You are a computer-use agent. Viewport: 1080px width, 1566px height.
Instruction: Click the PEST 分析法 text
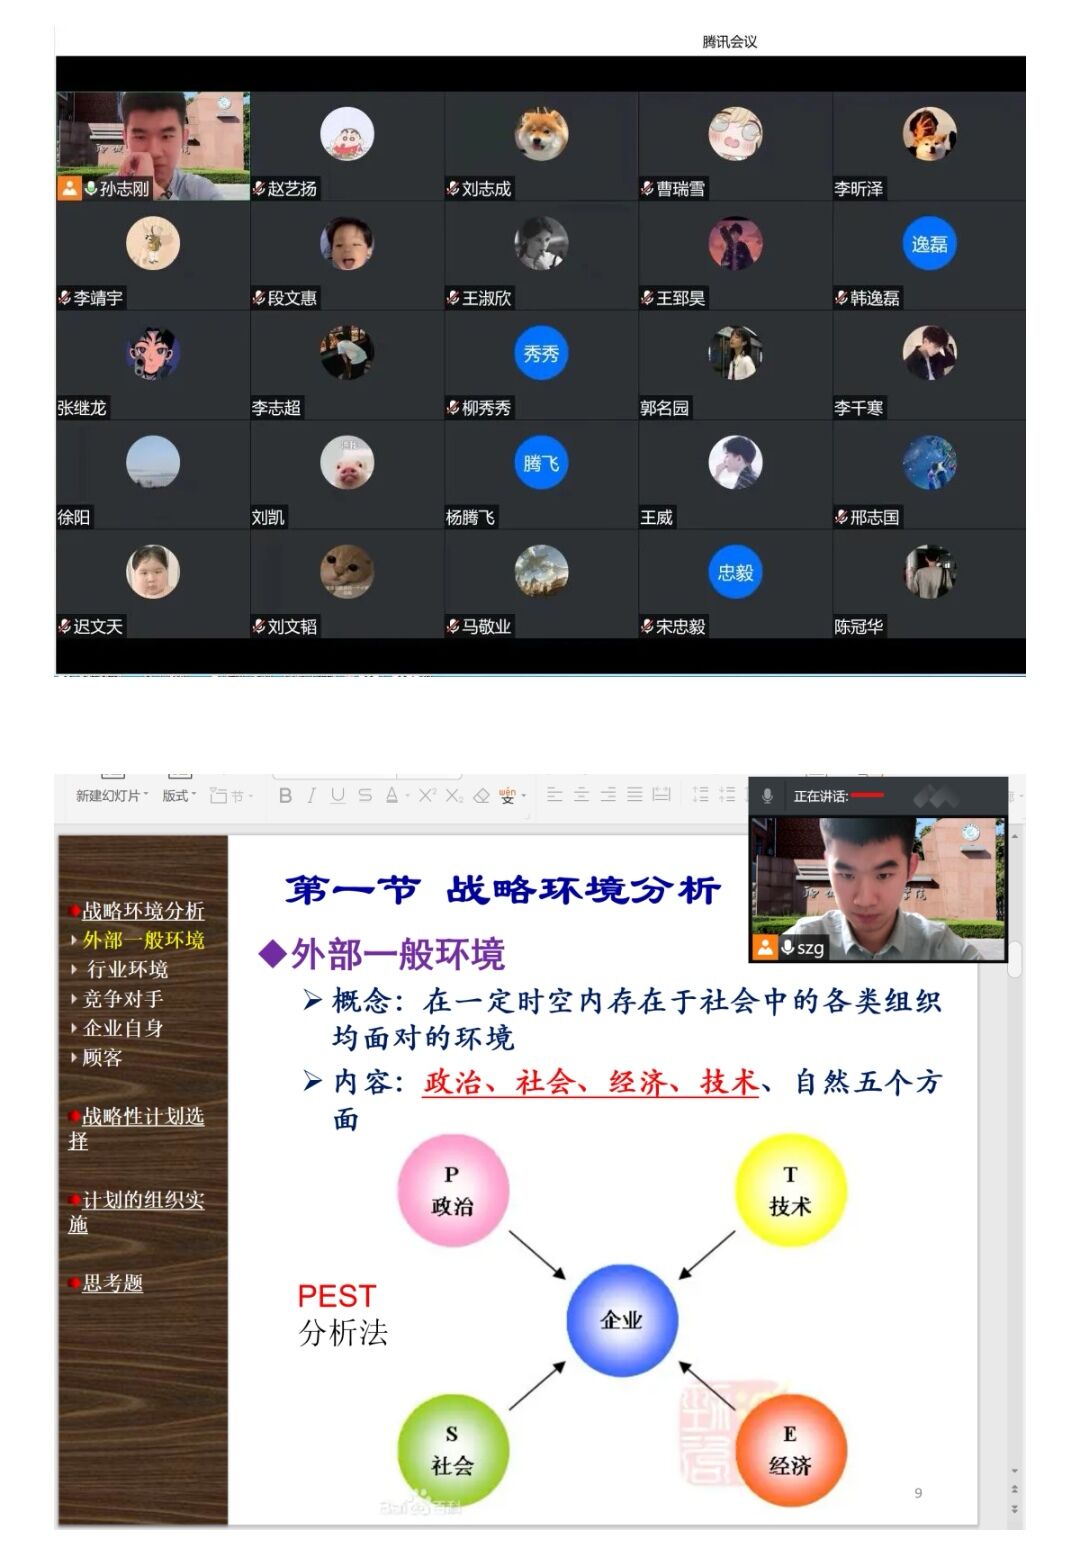[x=342, y=1314]
